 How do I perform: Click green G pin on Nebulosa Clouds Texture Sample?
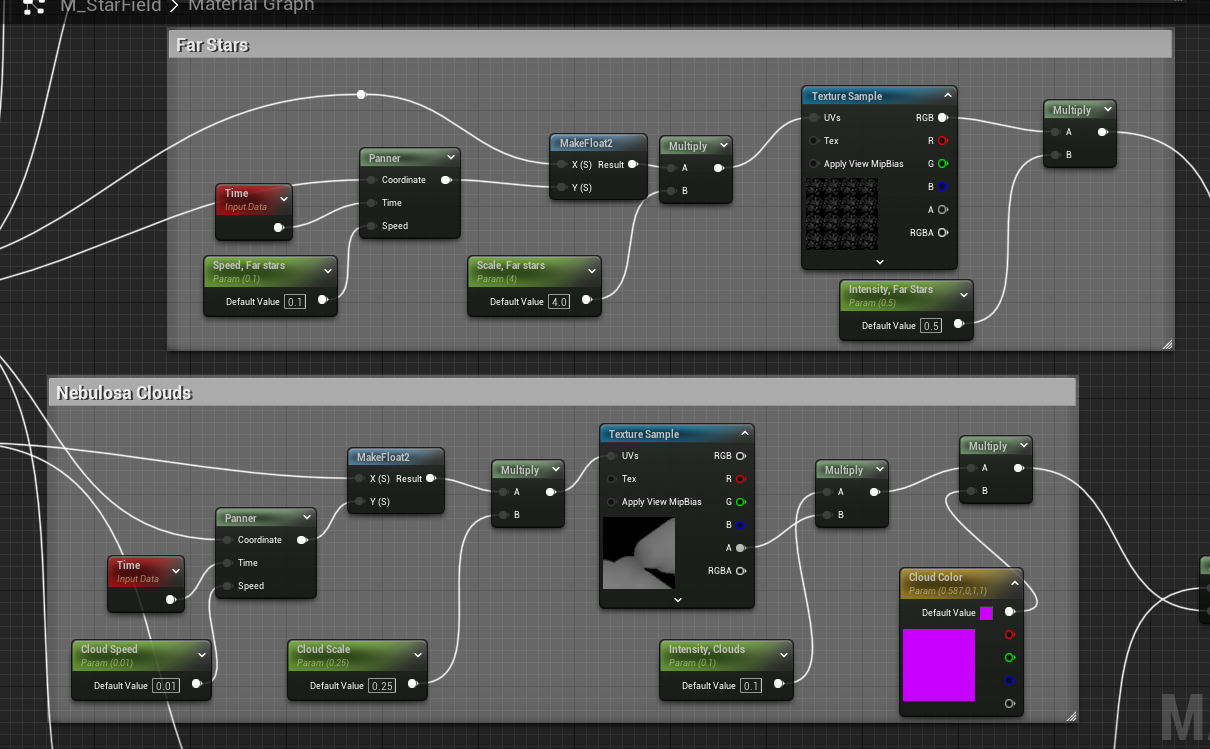[x=740, y=502]
